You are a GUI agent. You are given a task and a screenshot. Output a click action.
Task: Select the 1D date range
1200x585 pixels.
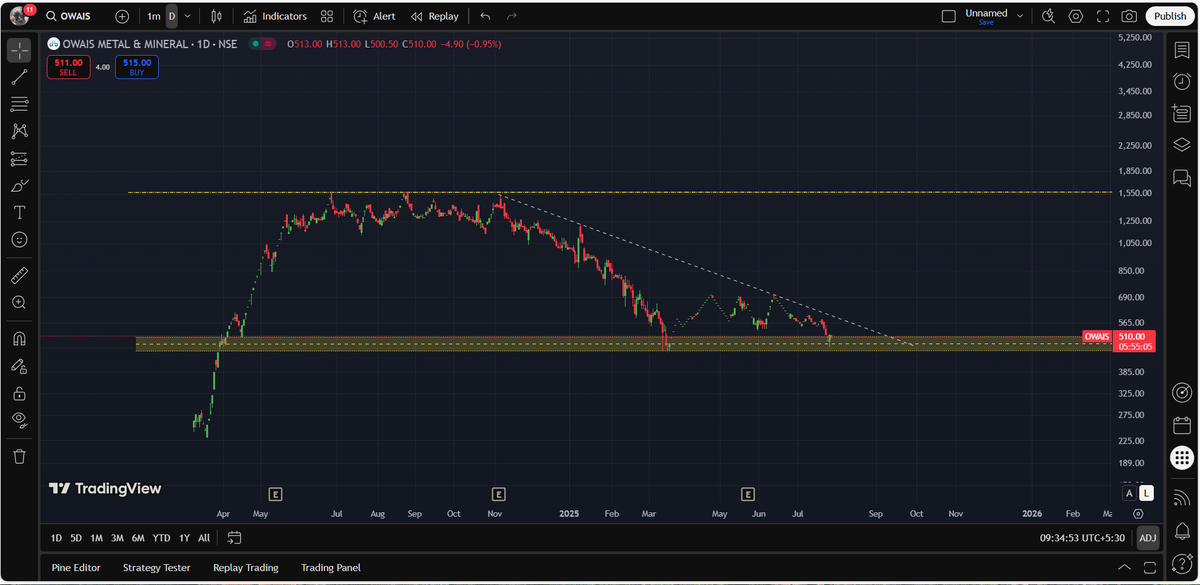tap(56, 538)
